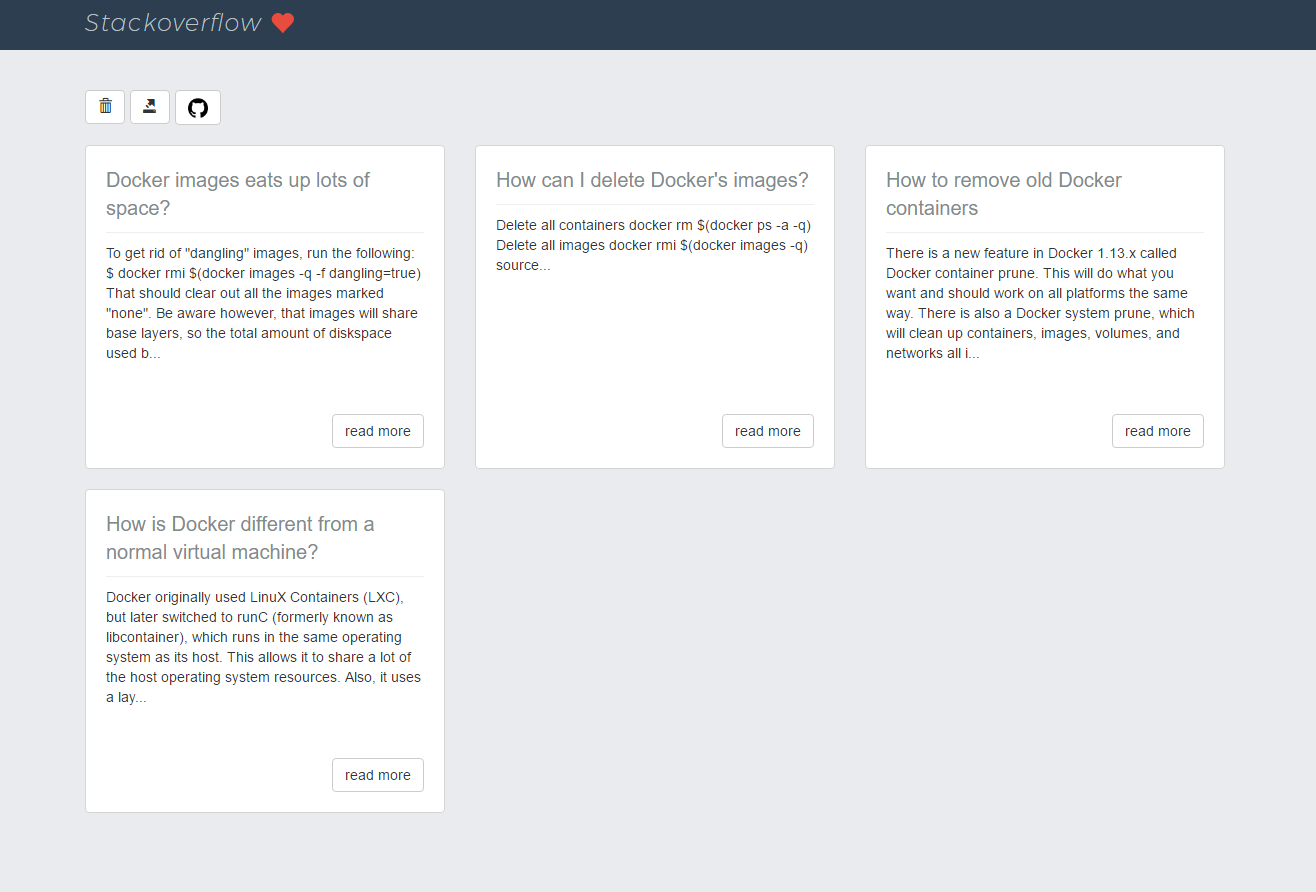1316x892 pixels.
Task: Click title 'How can I delete Docker's images?'
Action: (x=652, y=180)
